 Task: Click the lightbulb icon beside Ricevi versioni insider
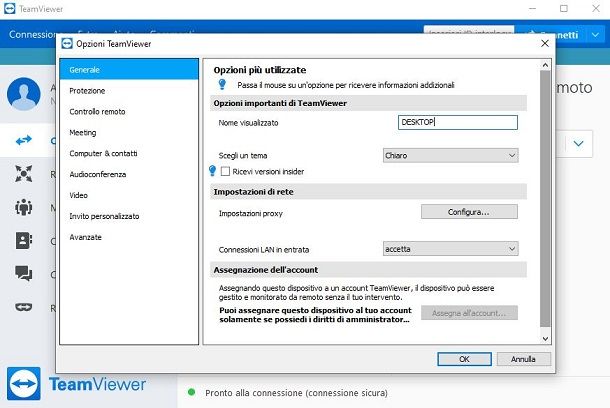tap(212, 171)
